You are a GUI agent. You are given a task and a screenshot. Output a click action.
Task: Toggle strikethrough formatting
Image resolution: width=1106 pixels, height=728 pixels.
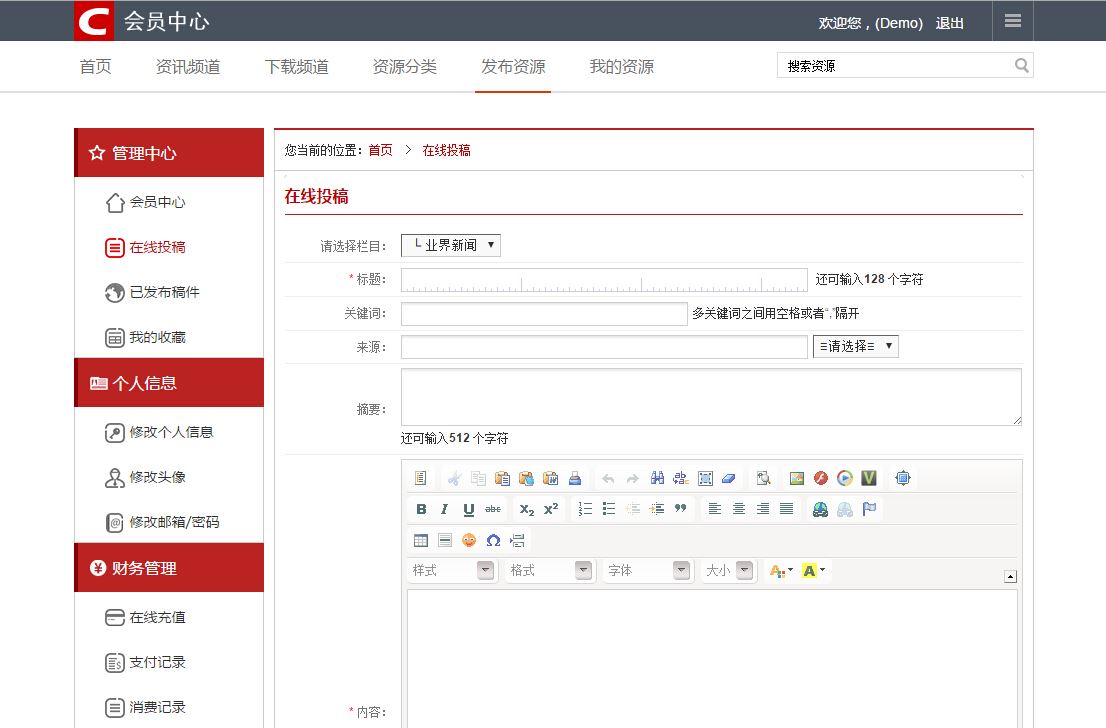point(493,509)
